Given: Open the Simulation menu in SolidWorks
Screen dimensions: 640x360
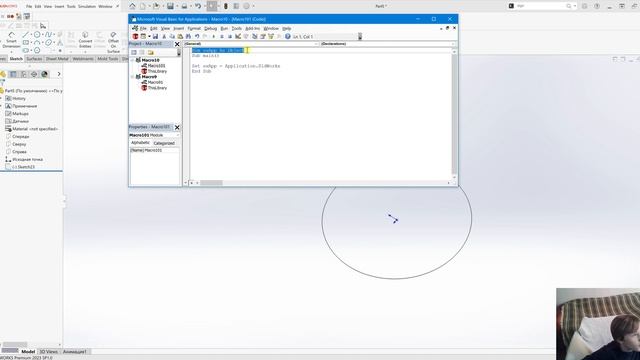Looking at the screenshot, I should 87,7.
